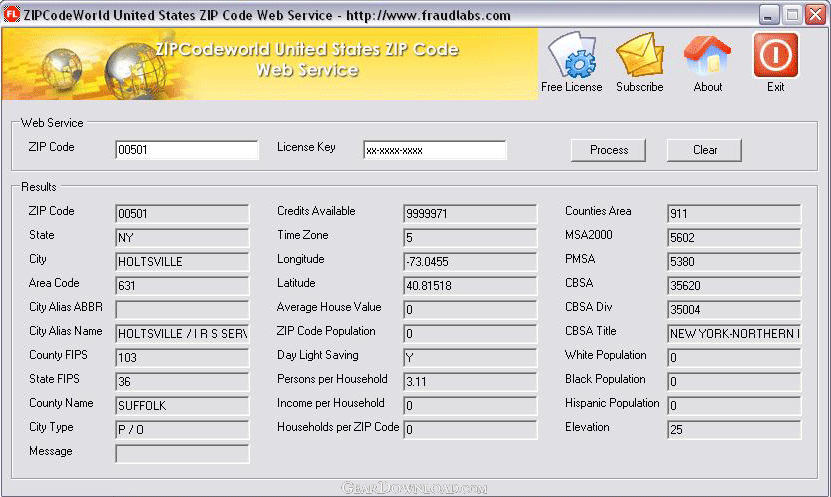The height and width of the screenshot is (497, 831).
Task: Click the Households per ZIP Code field
Action: (x=470, y=430)
